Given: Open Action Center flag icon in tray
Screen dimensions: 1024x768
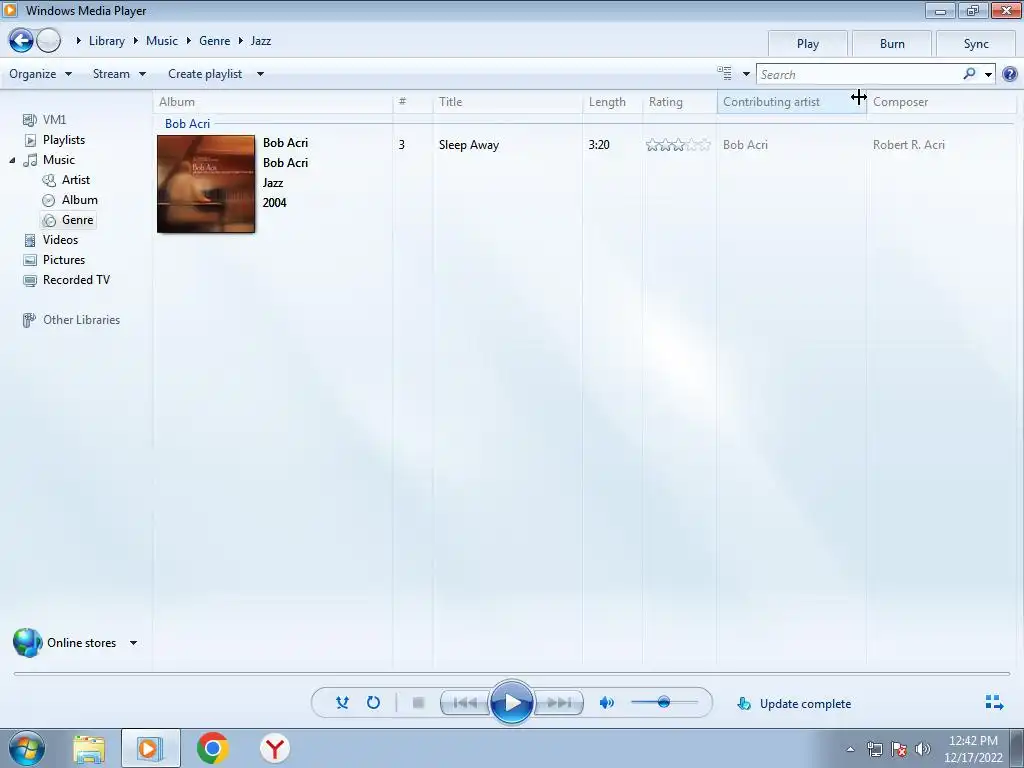Looking at the screenshot, I should tap(899, 749).
